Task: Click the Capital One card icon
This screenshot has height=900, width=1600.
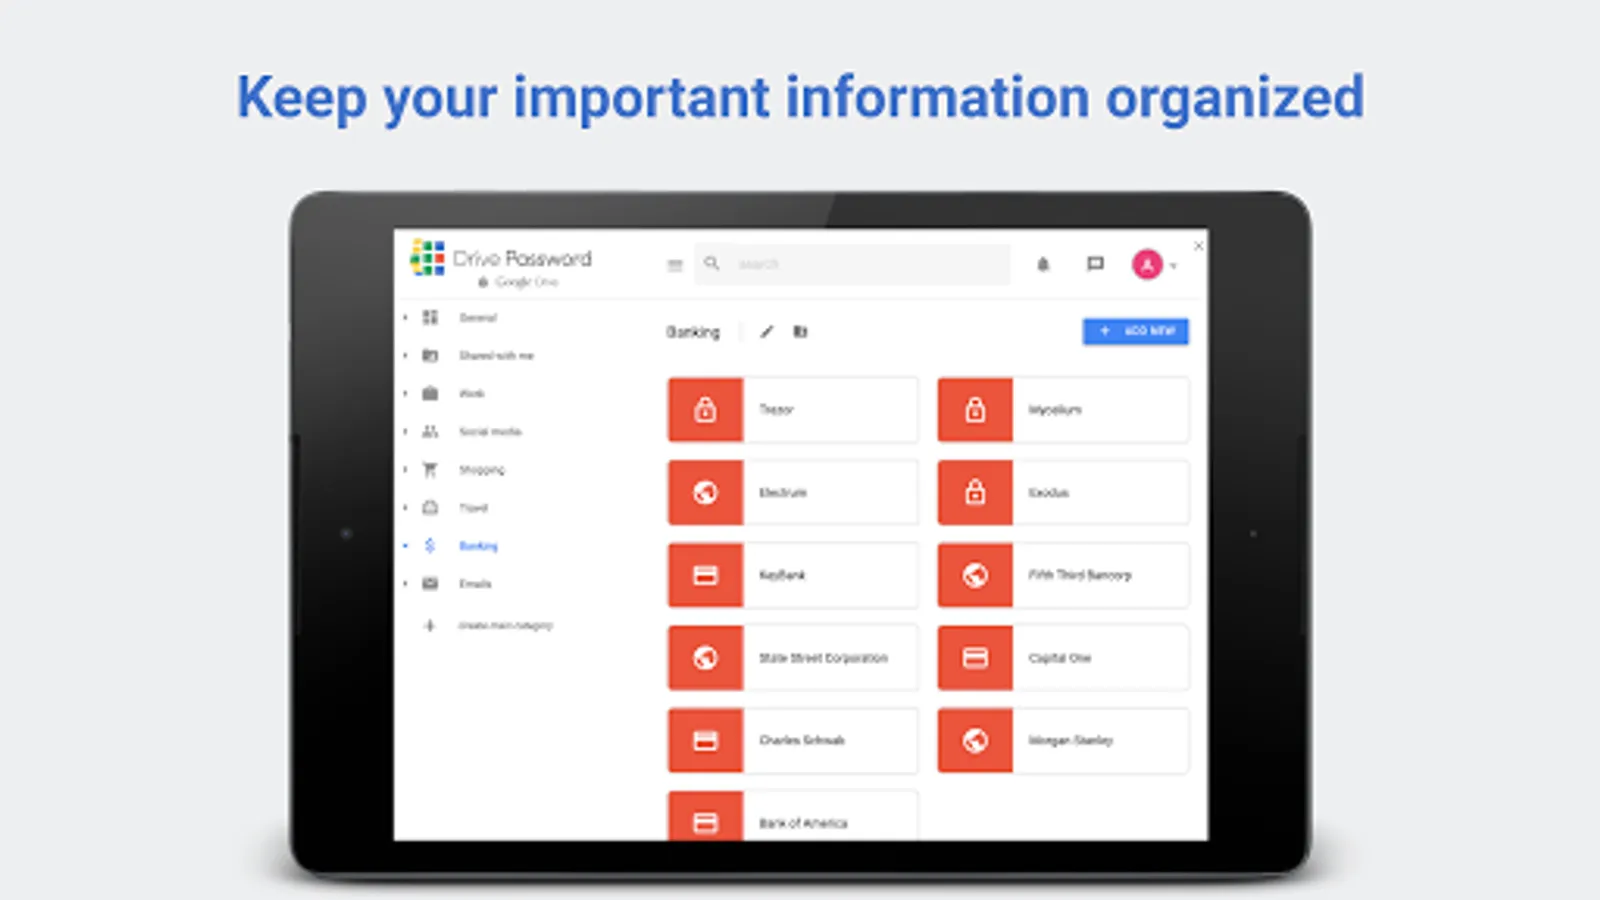Action: (975, 658)
